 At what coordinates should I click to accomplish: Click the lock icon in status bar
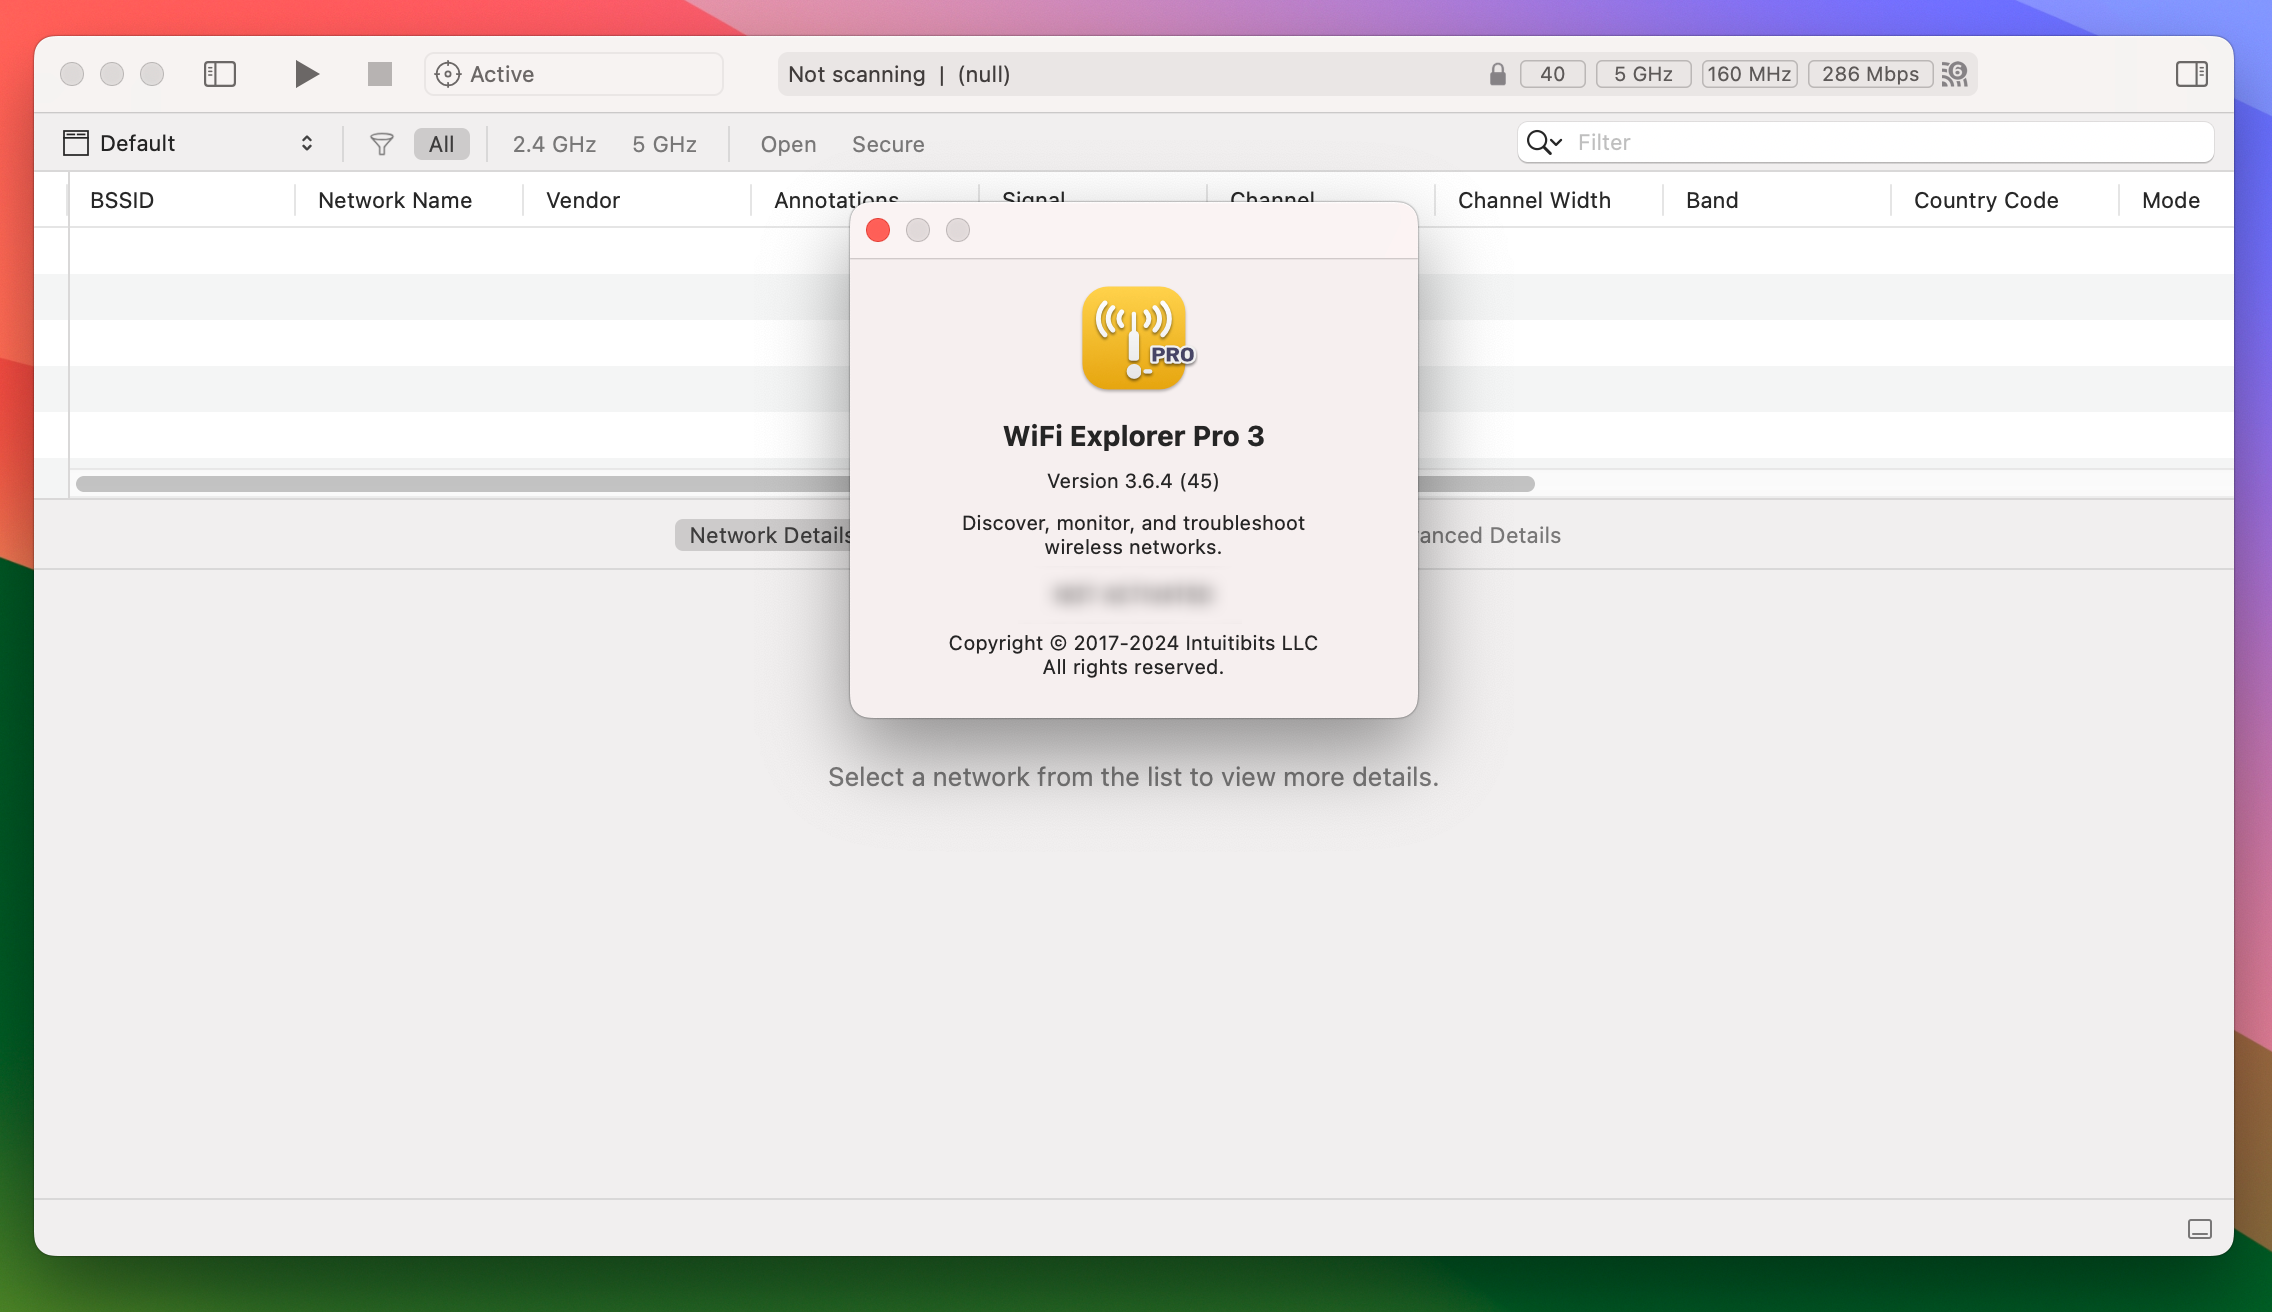(x=1494, y=73)
